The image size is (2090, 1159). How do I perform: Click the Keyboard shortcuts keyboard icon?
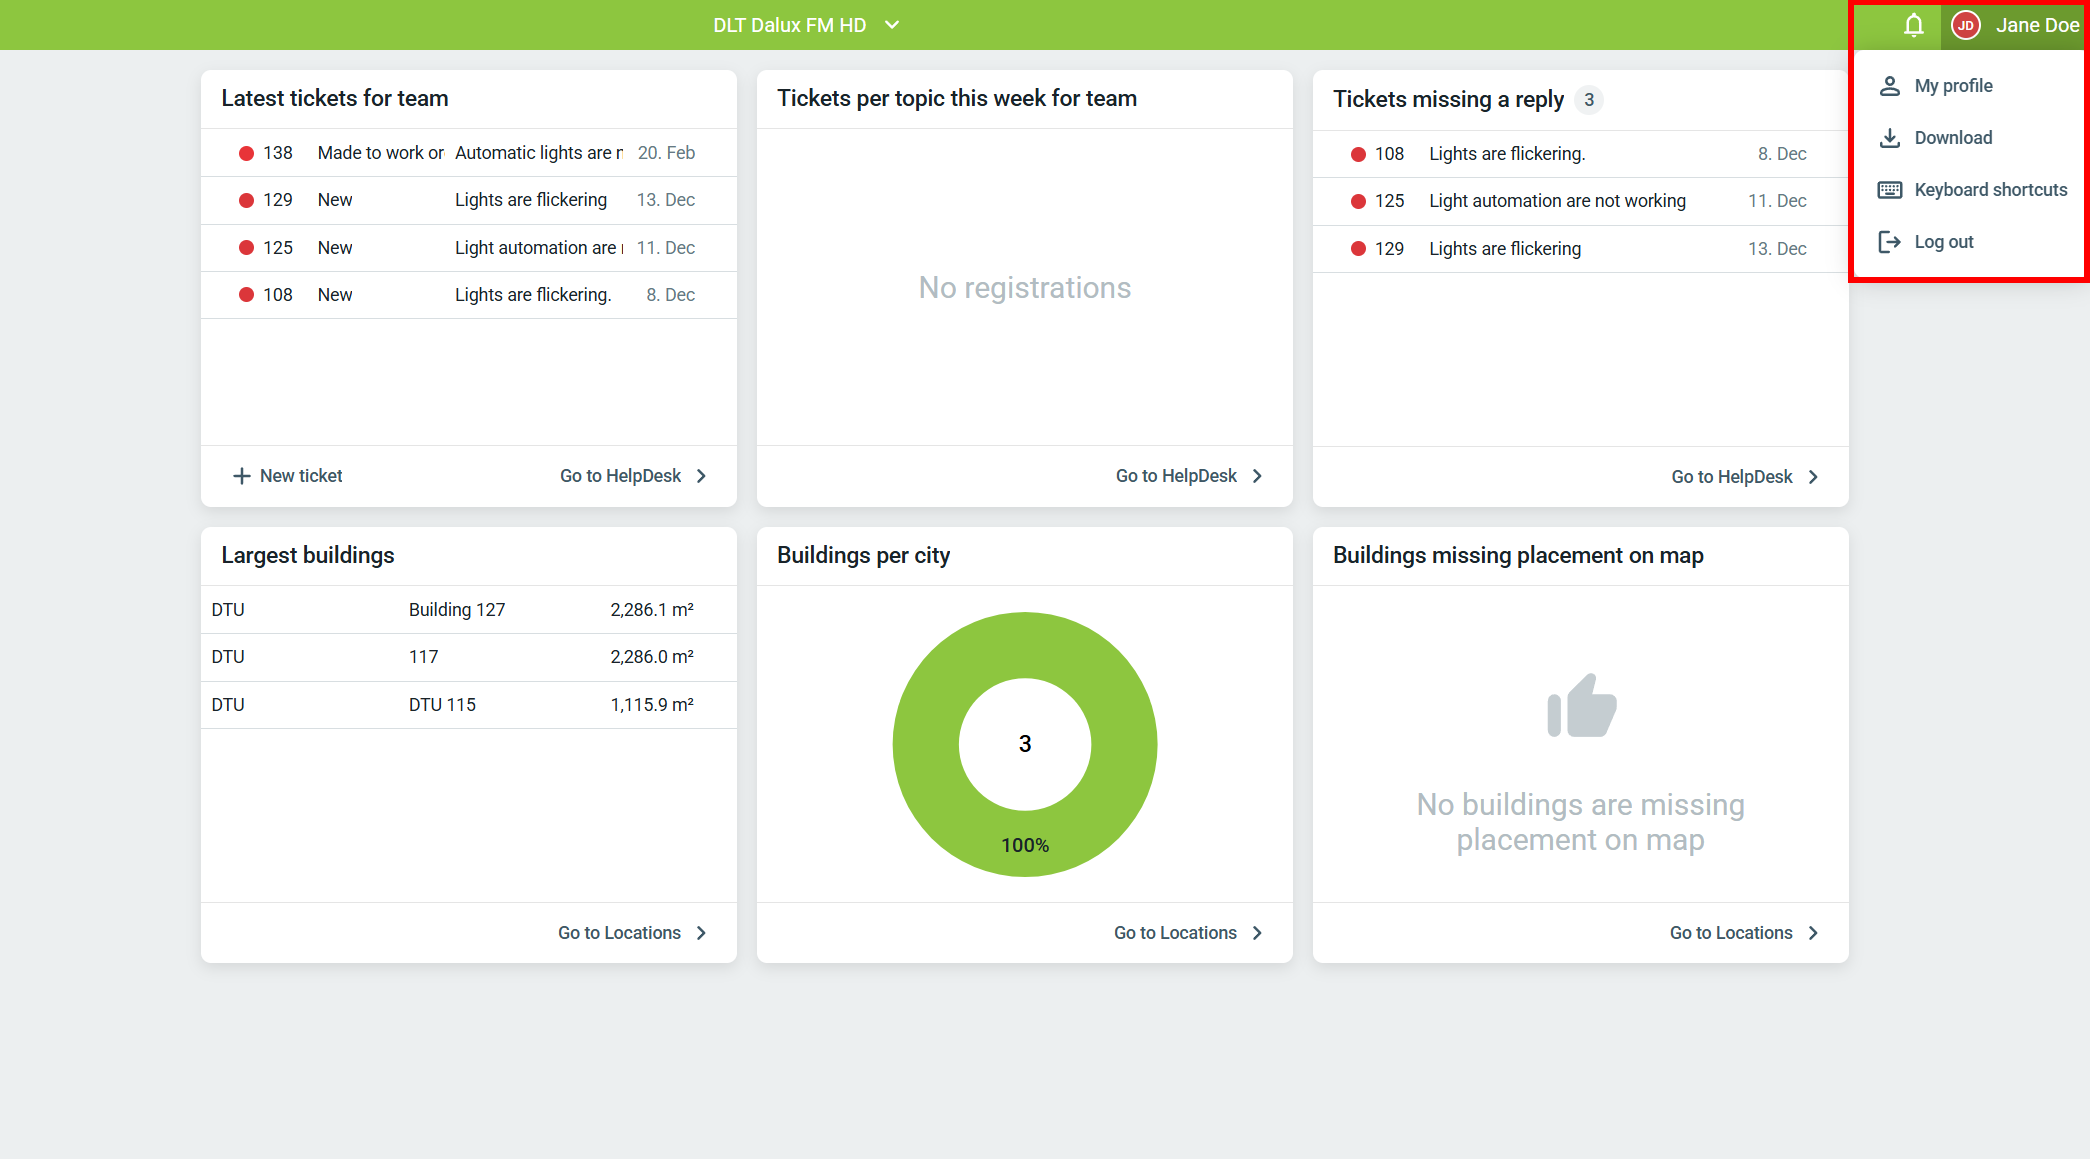point(1889,190)
